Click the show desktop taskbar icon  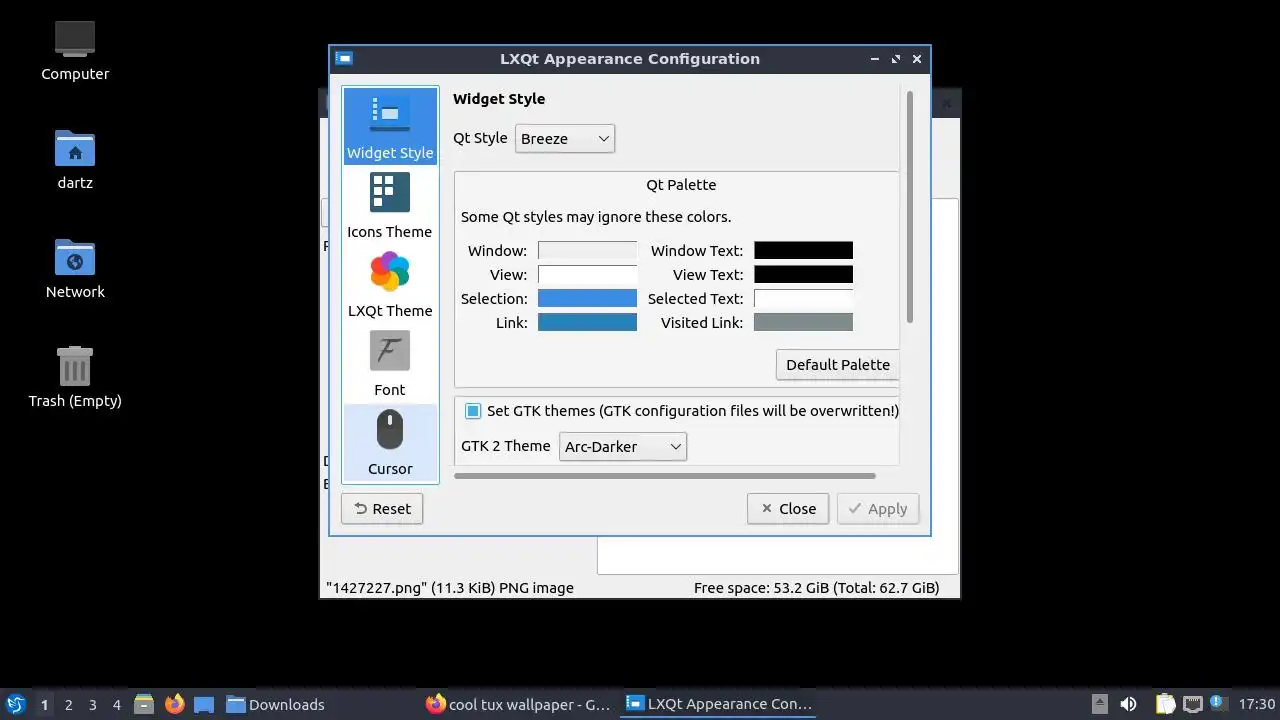coord(204,704)
